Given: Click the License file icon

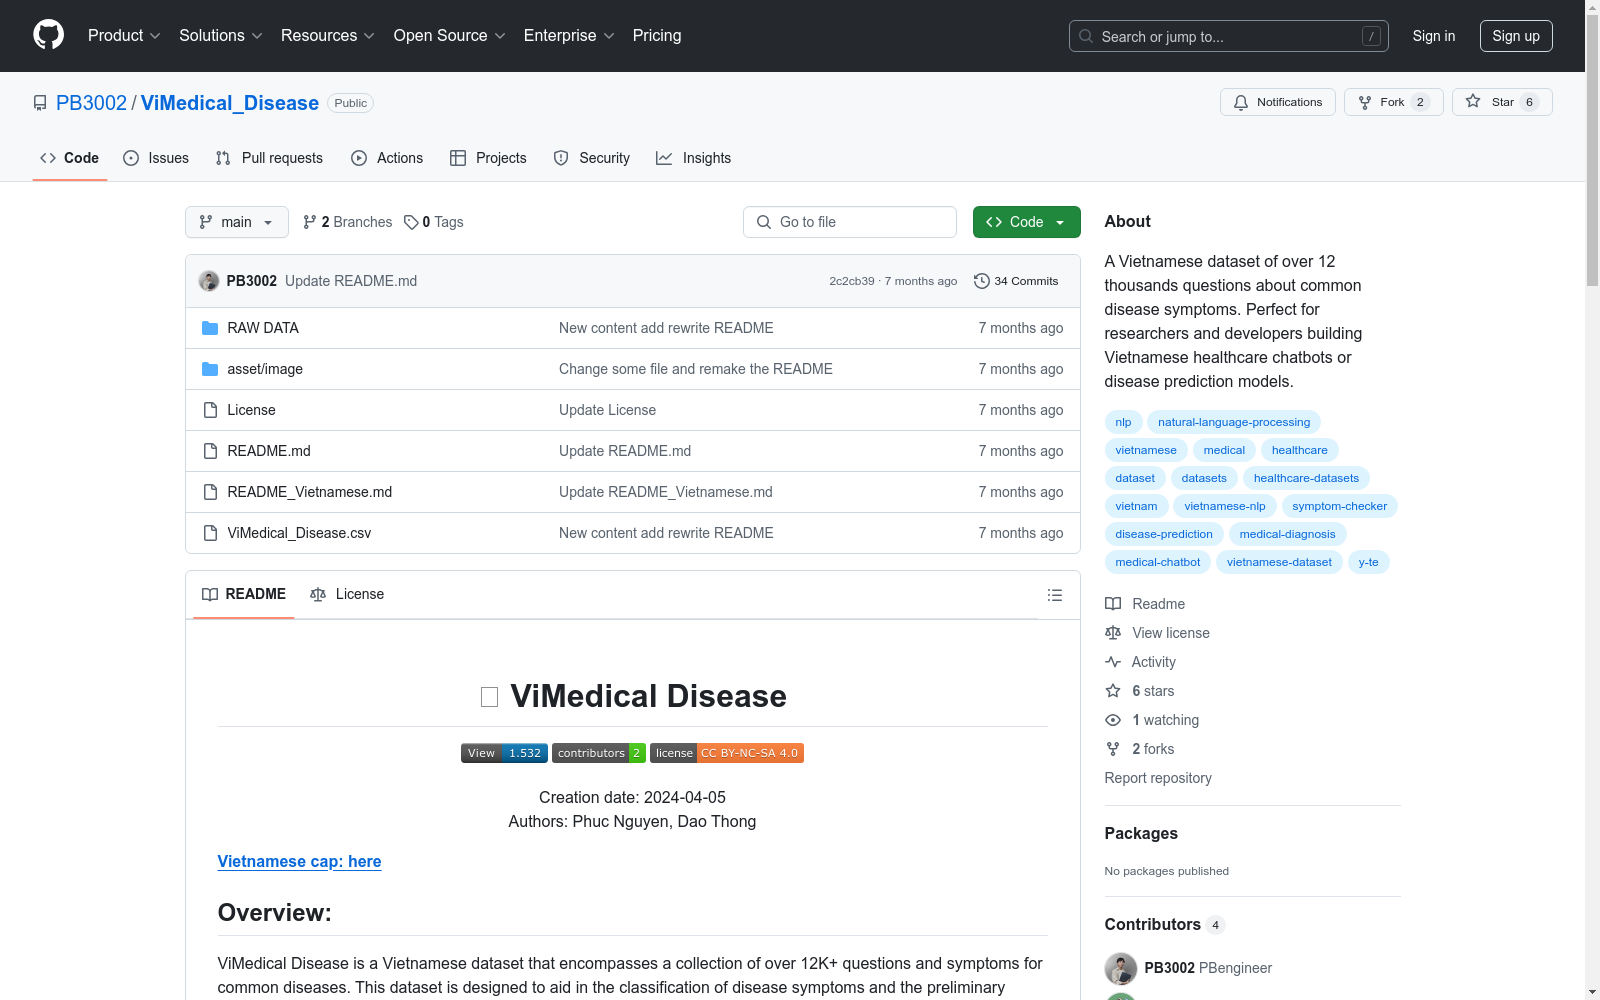Looking at the screenshot, I should tap(210, 410).
